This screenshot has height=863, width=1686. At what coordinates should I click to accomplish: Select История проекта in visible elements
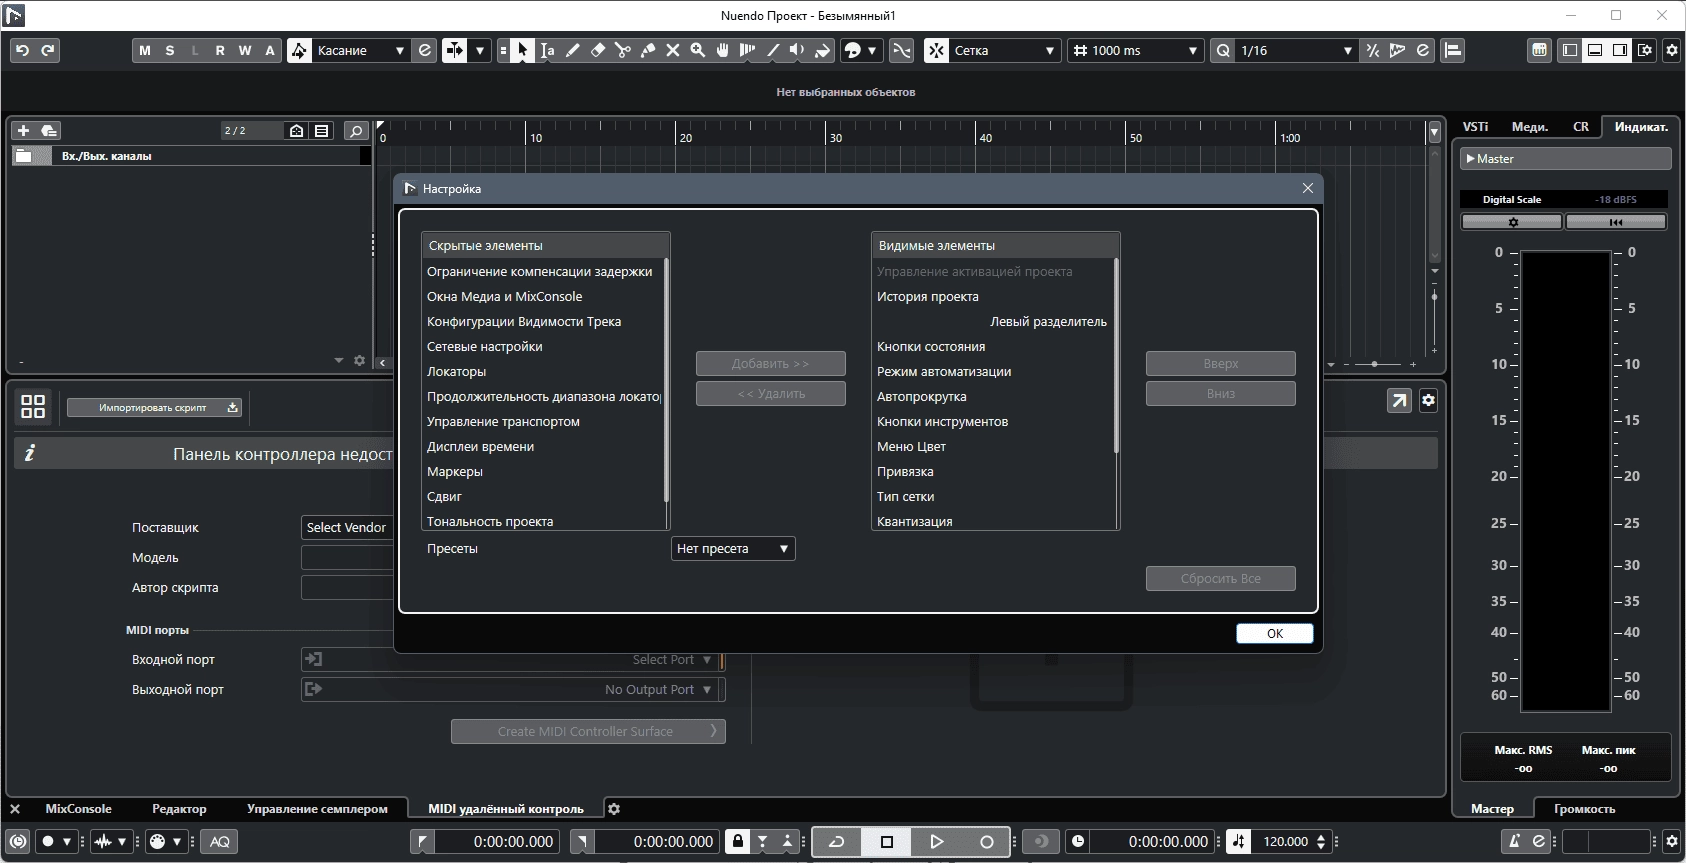(993, 296)
